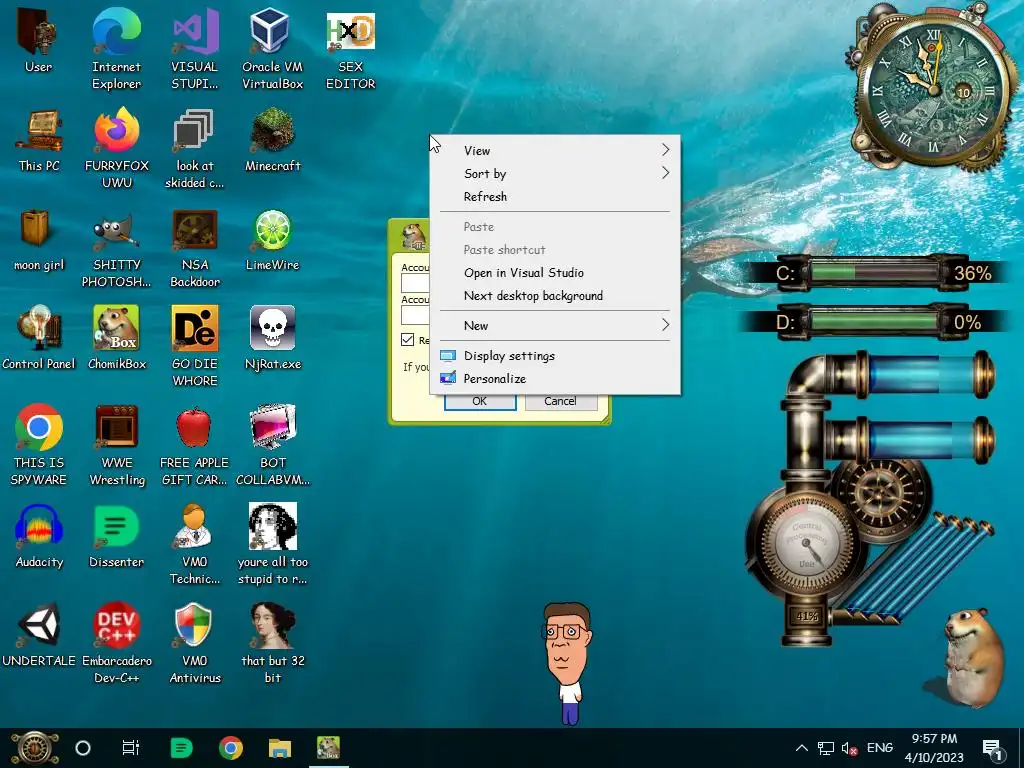Screen dimensions: 1024x768
Task: Select the Internet Explorer desktop icon
Action: (x=116, y=48)
